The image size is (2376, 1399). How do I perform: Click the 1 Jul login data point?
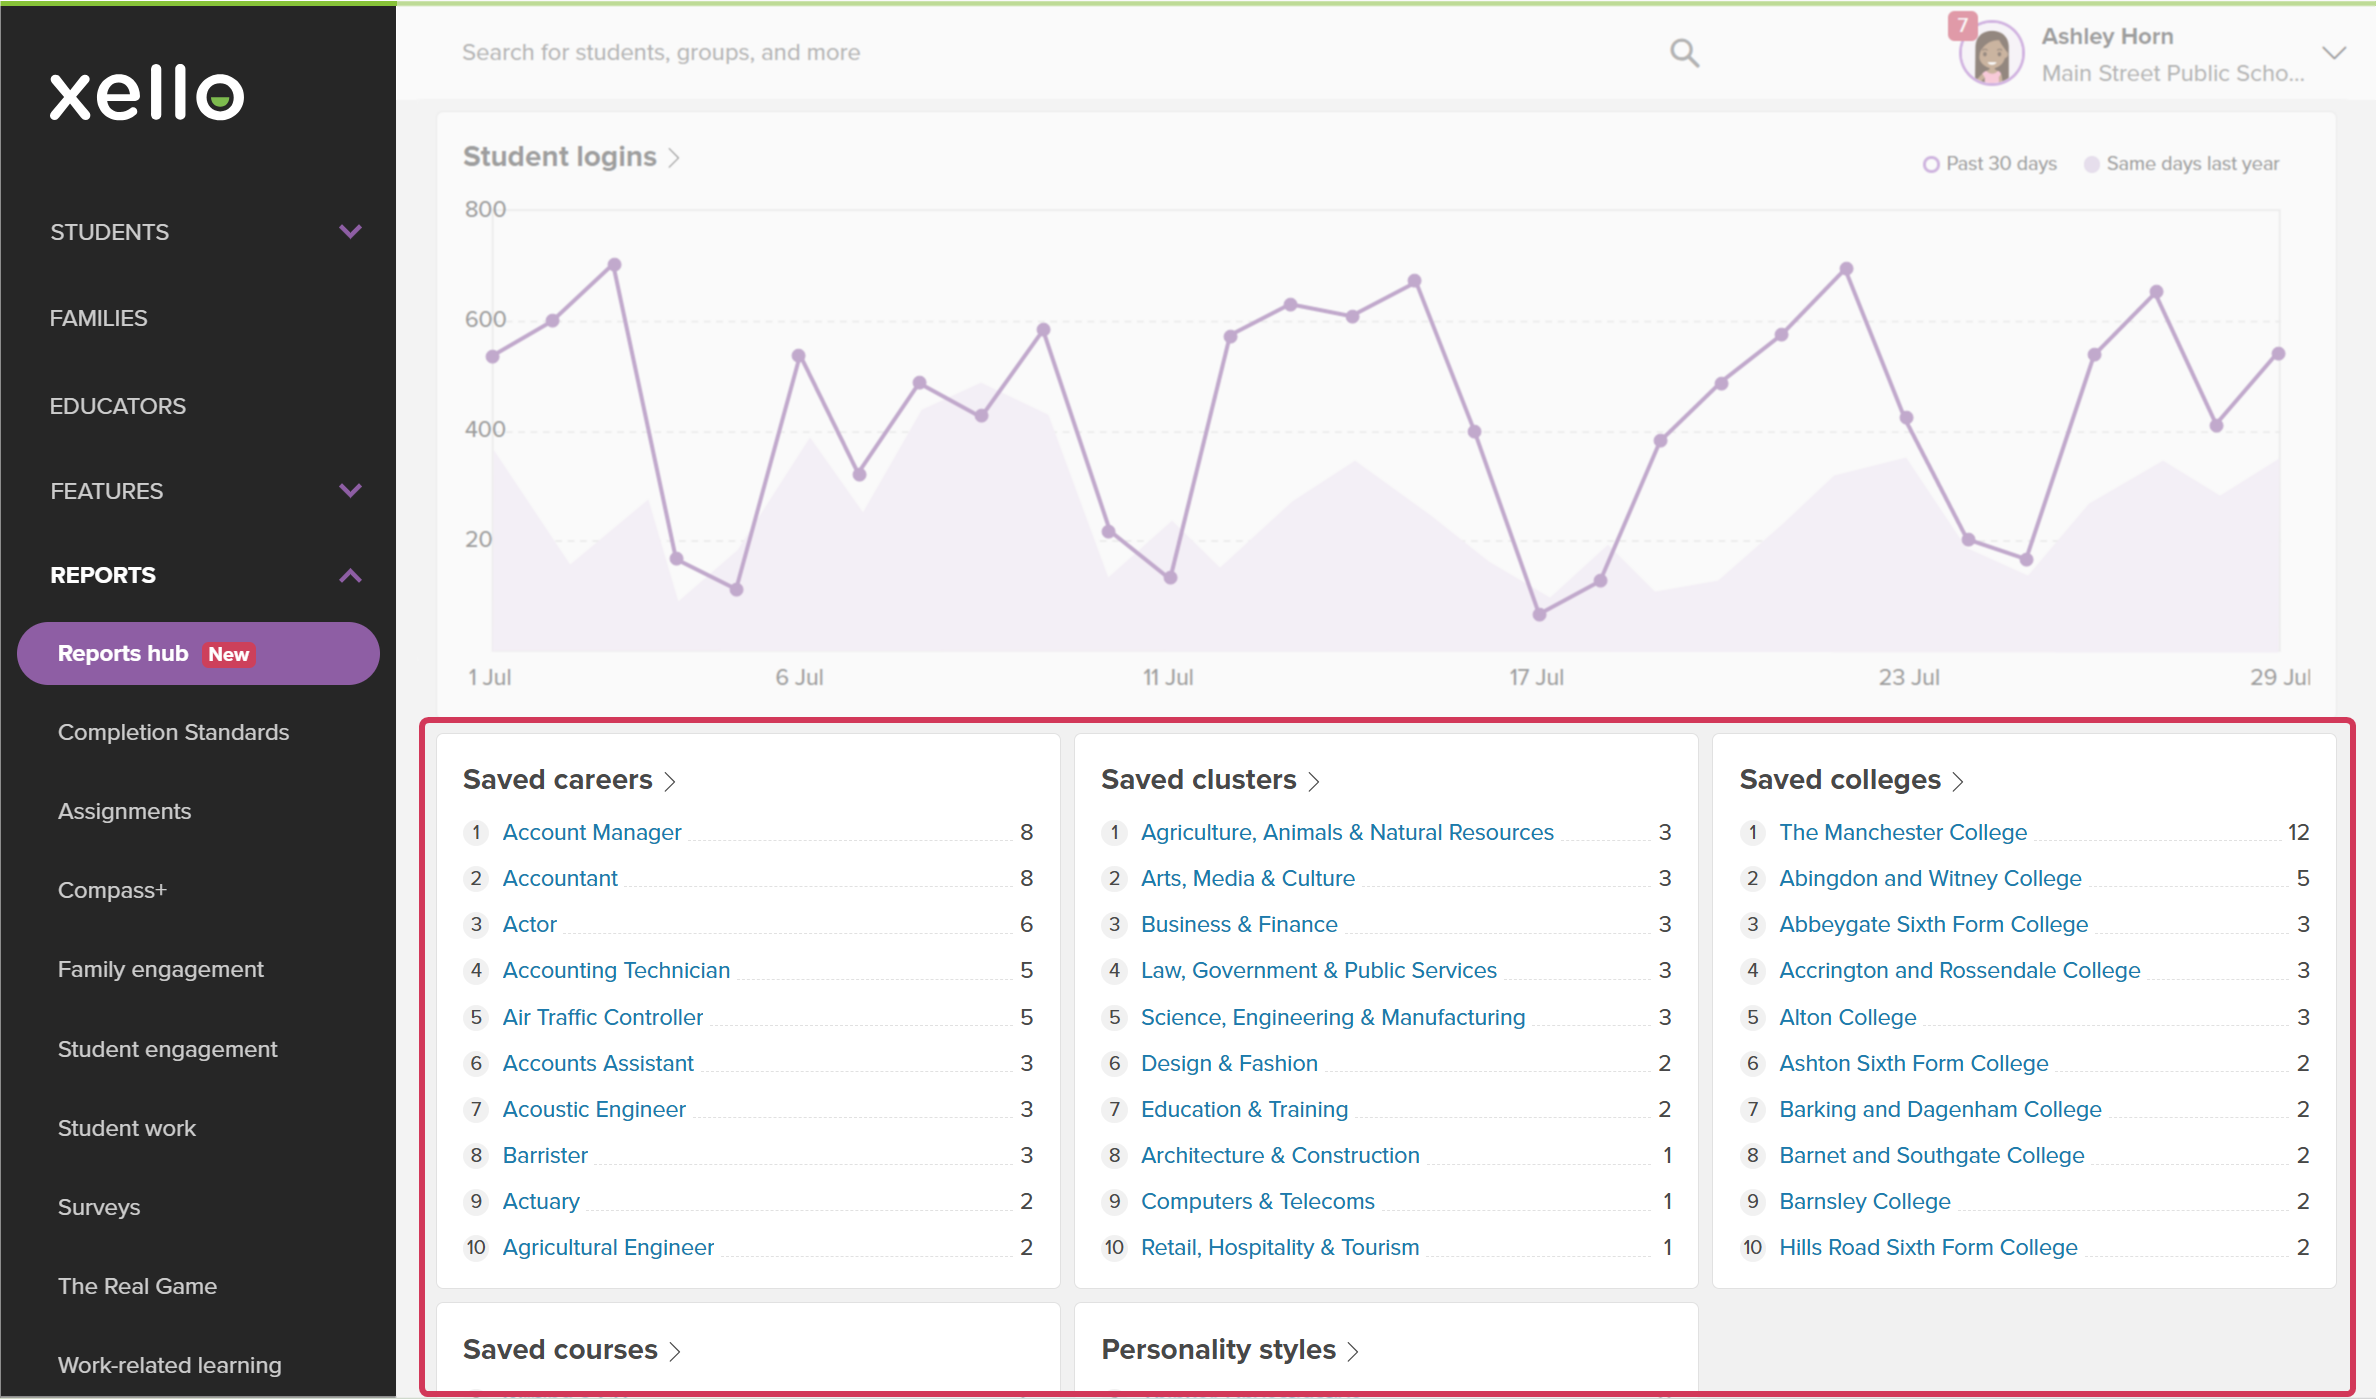(x=492, y=357)
